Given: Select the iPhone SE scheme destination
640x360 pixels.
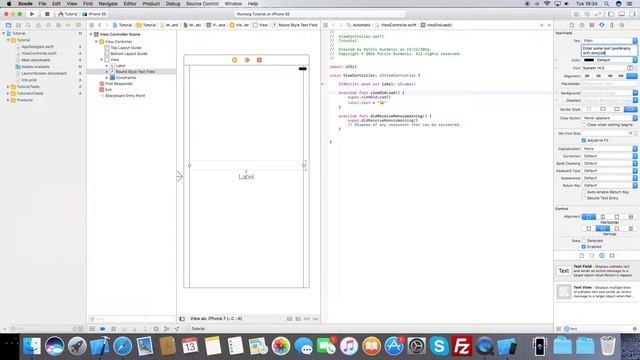Looking at the screenshot, I should (95, 14).
